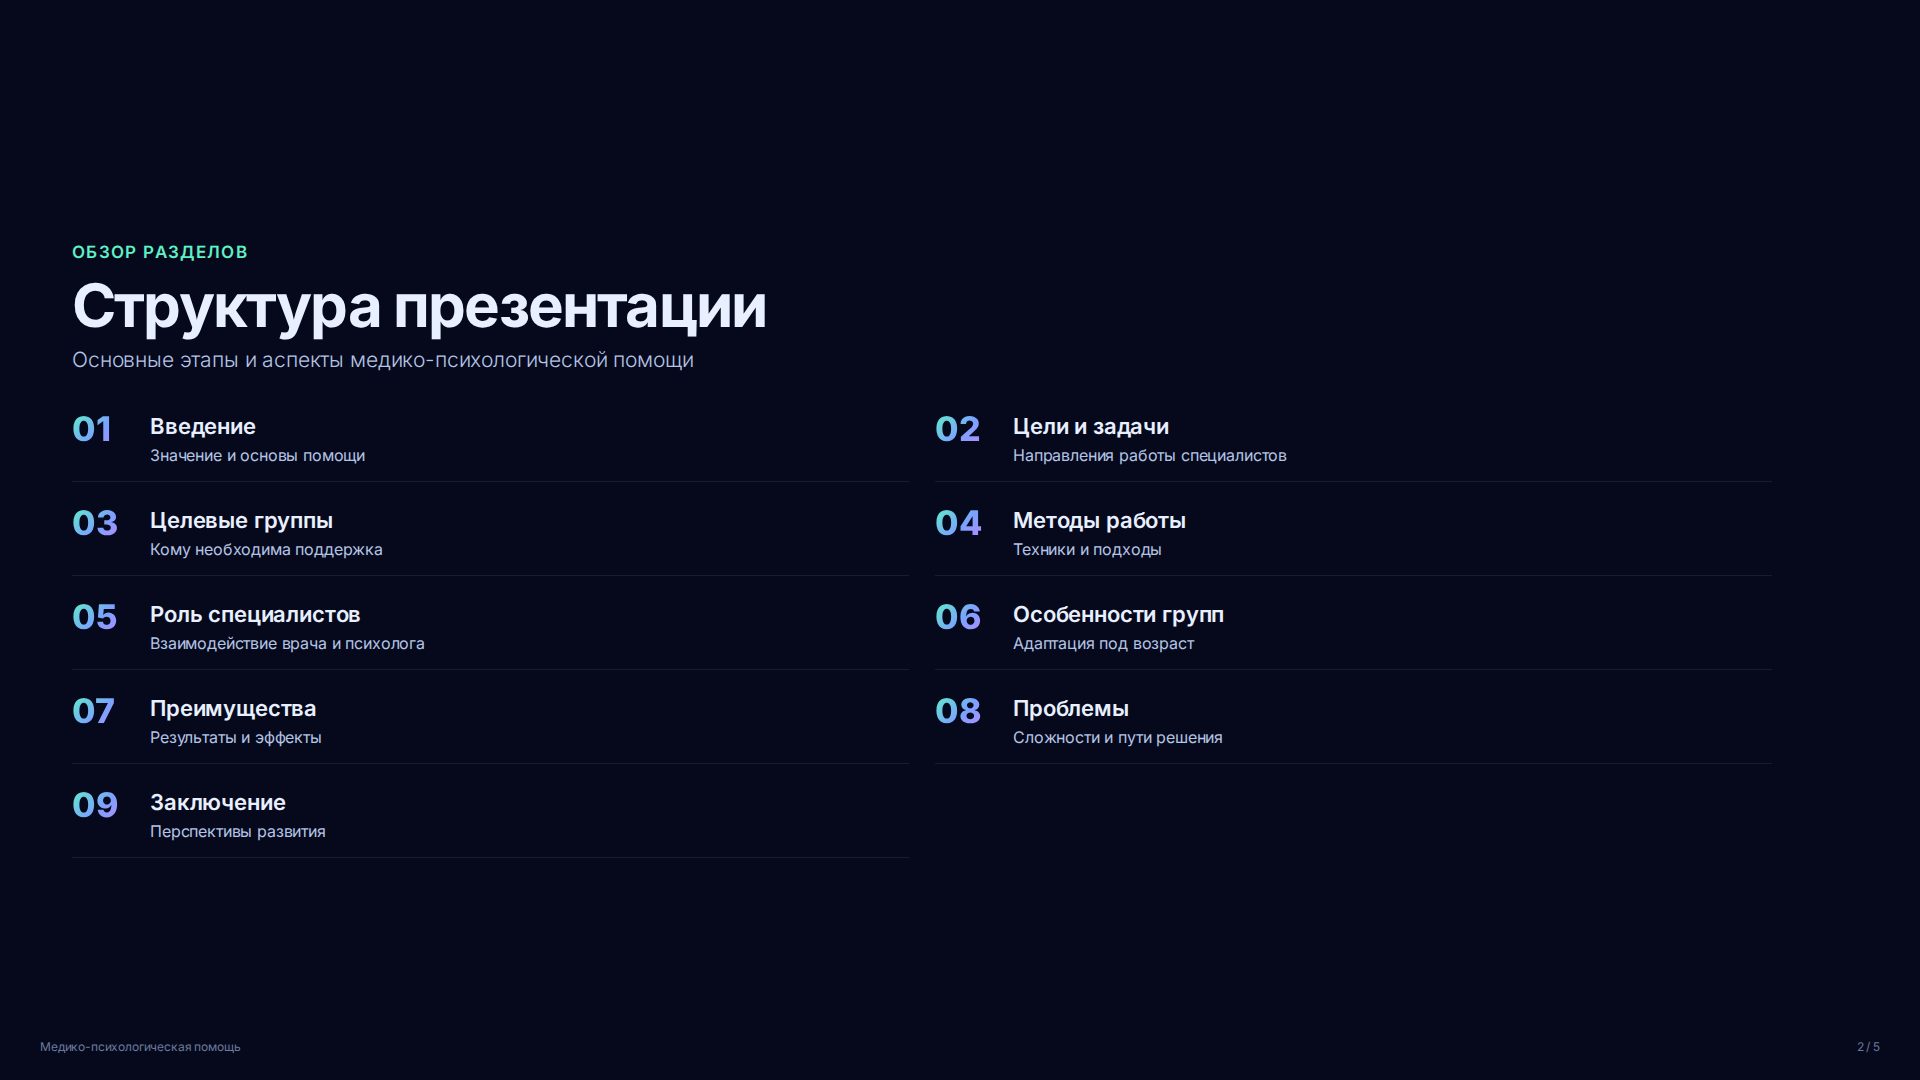Open the 'Цели и задачи' section title
The height and width of the screenshot is (1080, 1920).
pyautogui.click(x=1091, y=427)
